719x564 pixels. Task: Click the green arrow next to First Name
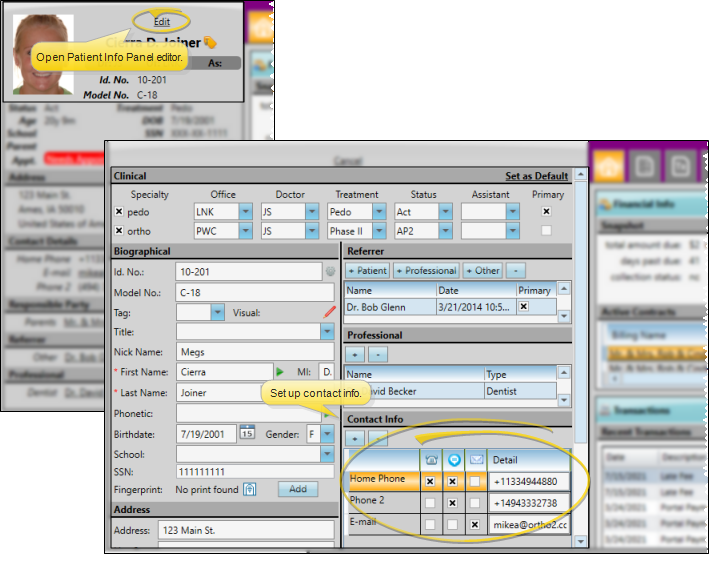(280, 372)
